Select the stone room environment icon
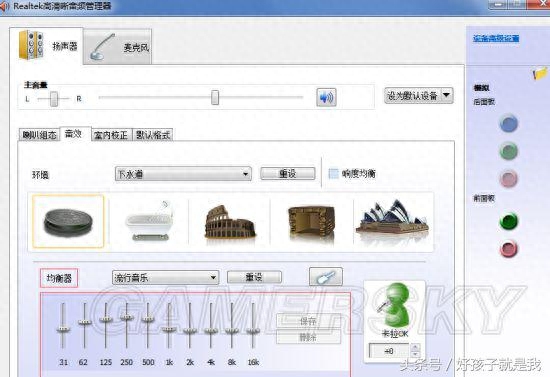550x377 pixels. click(311, 222)
